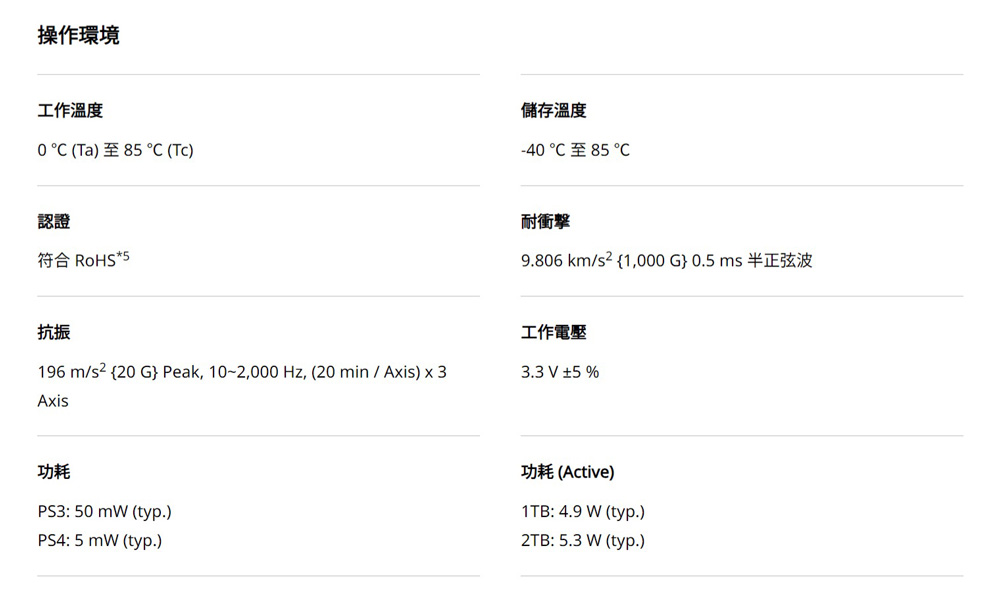The width and height of the screenshot is (1000, 602).
Task: Click the 操作環境 section heading
Action: [x=78, y=36]
